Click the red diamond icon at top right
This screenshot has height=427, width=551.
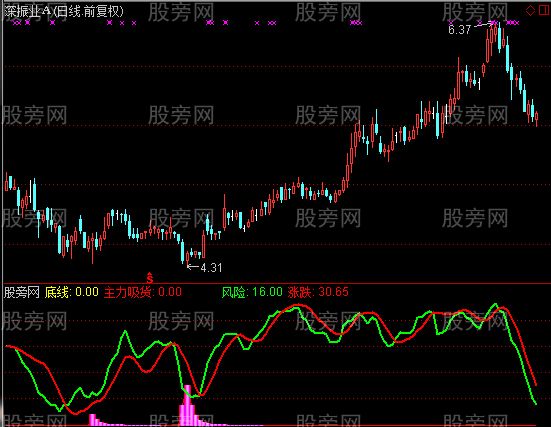coord(530,10)
